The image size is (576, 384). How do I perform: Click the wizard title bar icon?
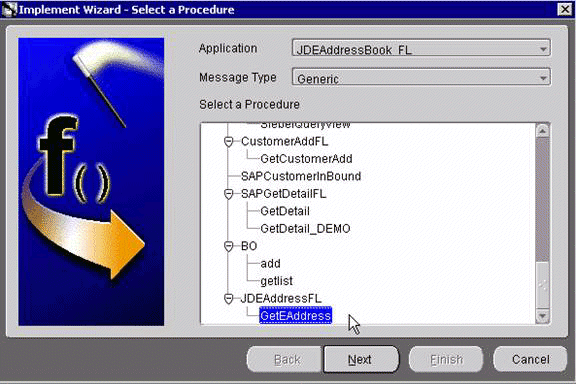[x=9, y=10]
